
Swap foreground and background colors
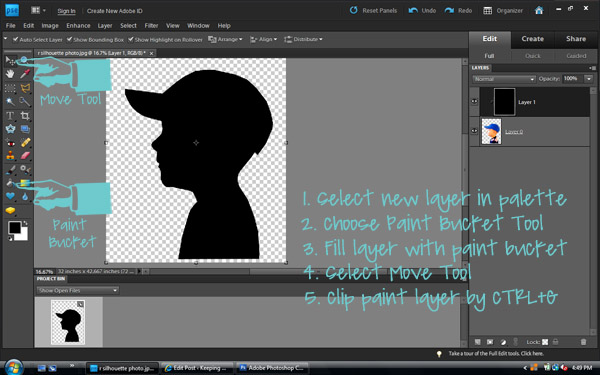pyautogui.click(x=25, y=223)
